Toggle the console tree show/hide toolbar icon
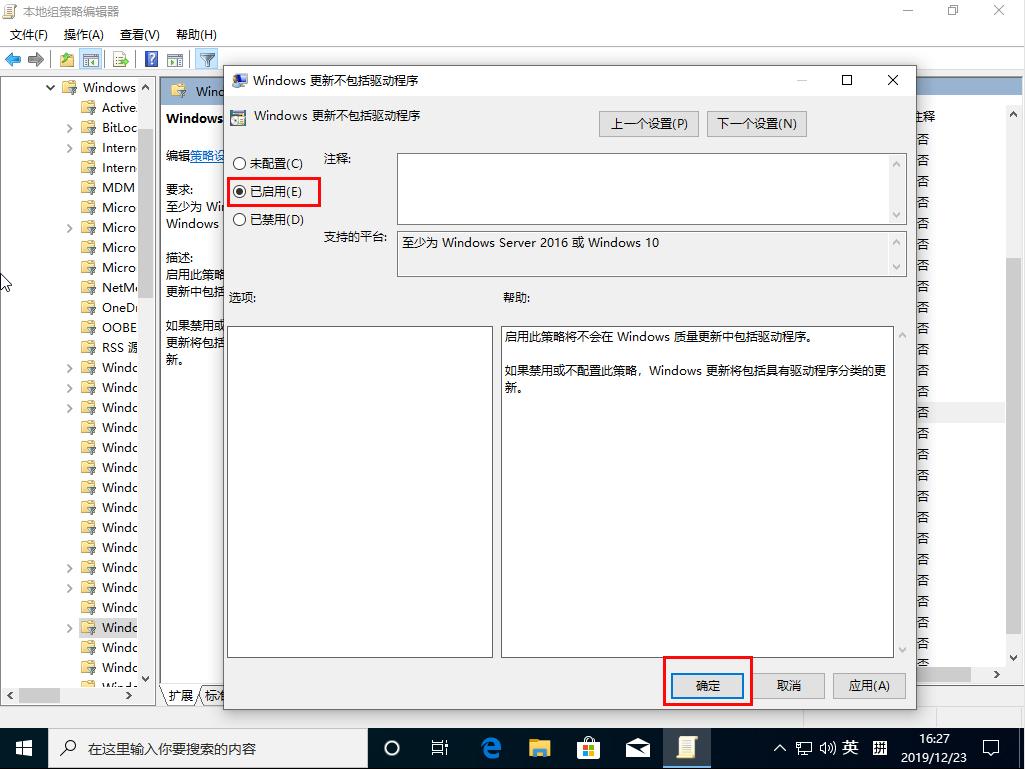 [x=89, y=59]
